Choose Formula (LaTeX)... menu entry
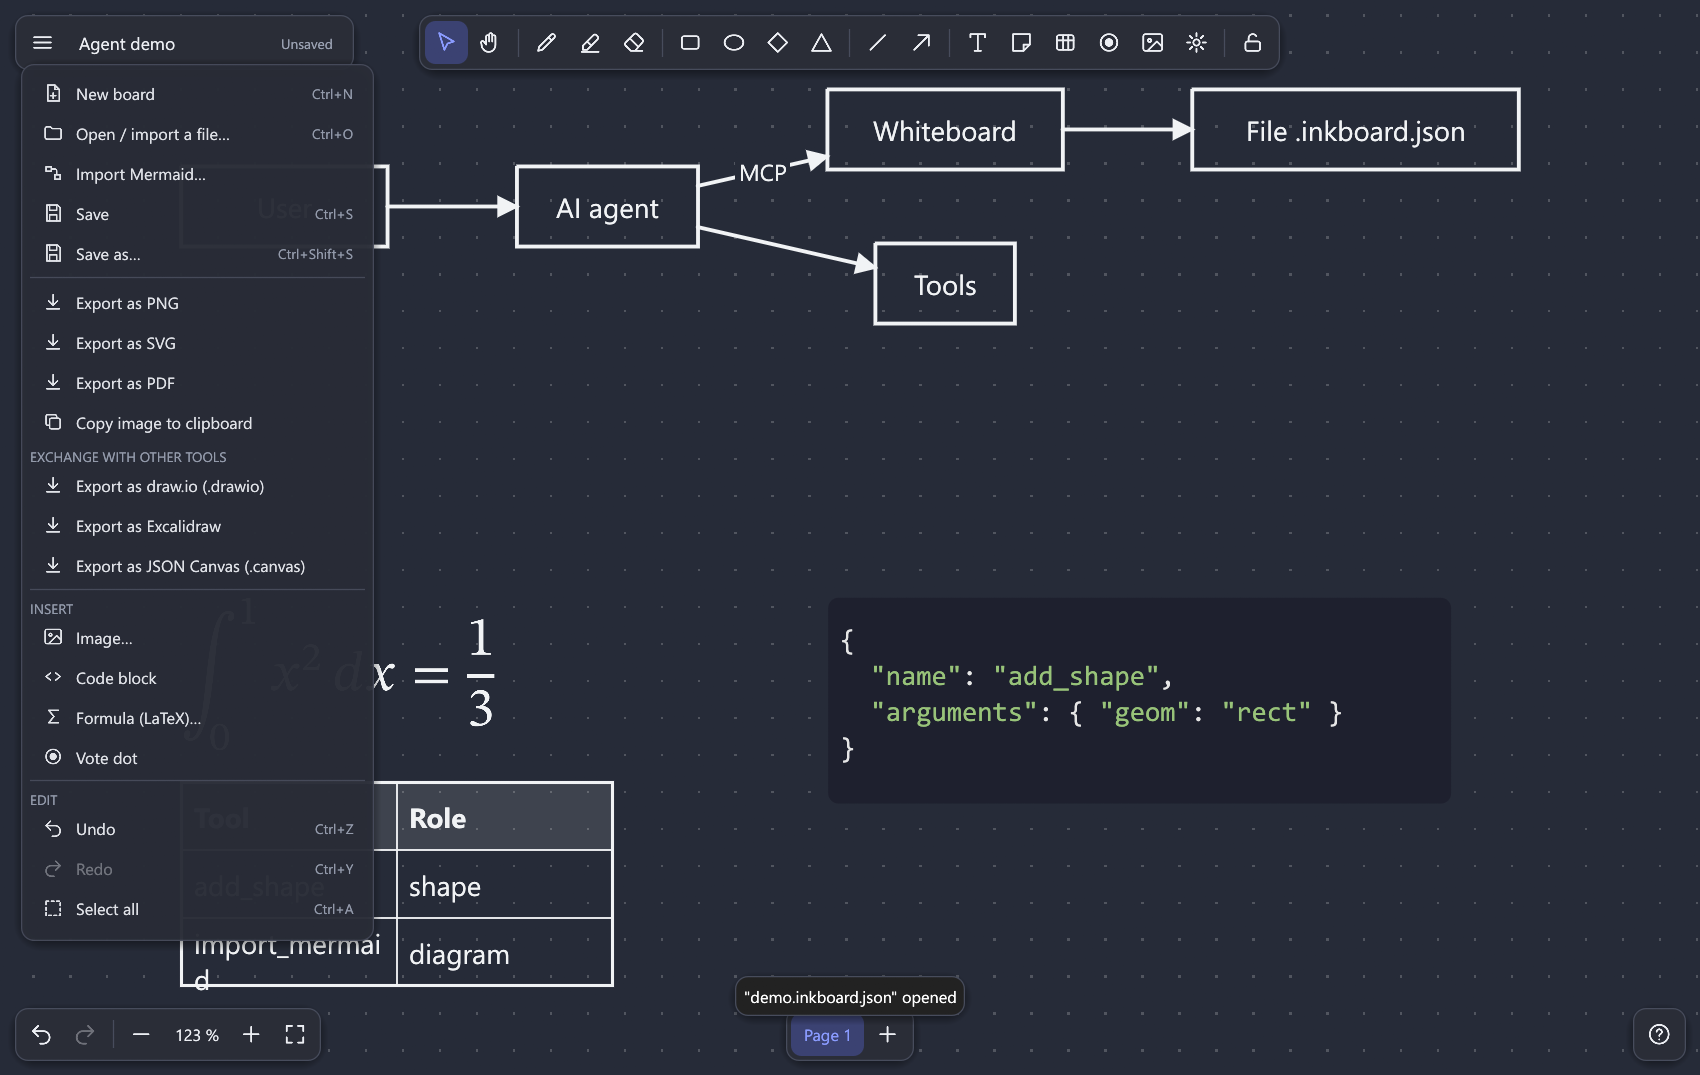This screenshot has width=1700, height=1075. click(x=198, y=718)
